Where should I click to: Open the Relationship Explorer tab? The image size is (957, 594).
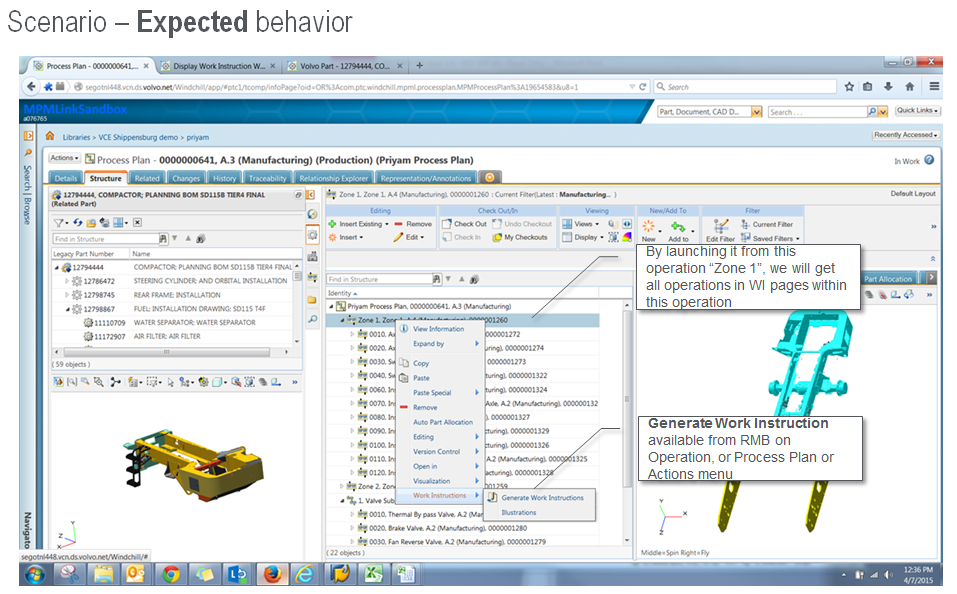click(x=333, y=178)
